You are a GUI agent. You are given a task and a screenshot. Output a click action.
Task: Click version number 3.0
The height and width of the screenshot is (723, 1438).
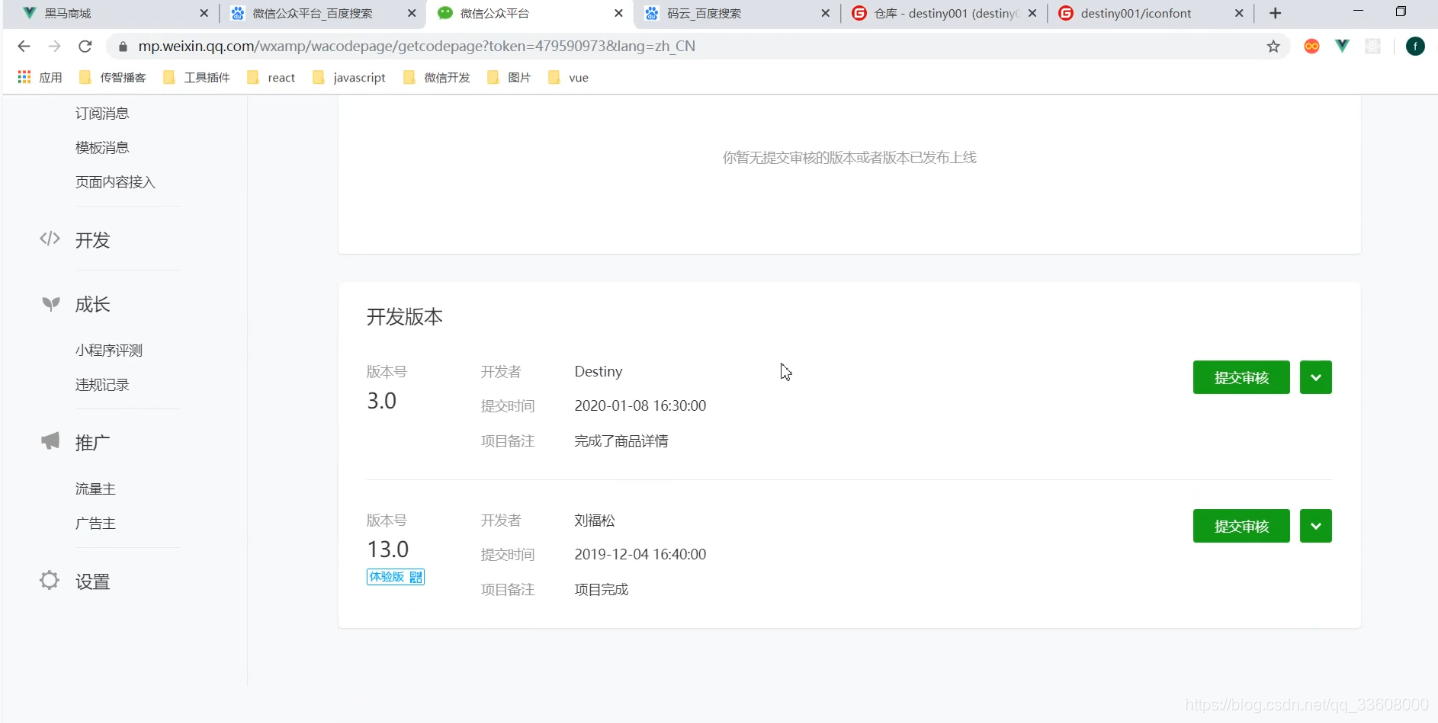pyautogui.click(x=382, y=401)
